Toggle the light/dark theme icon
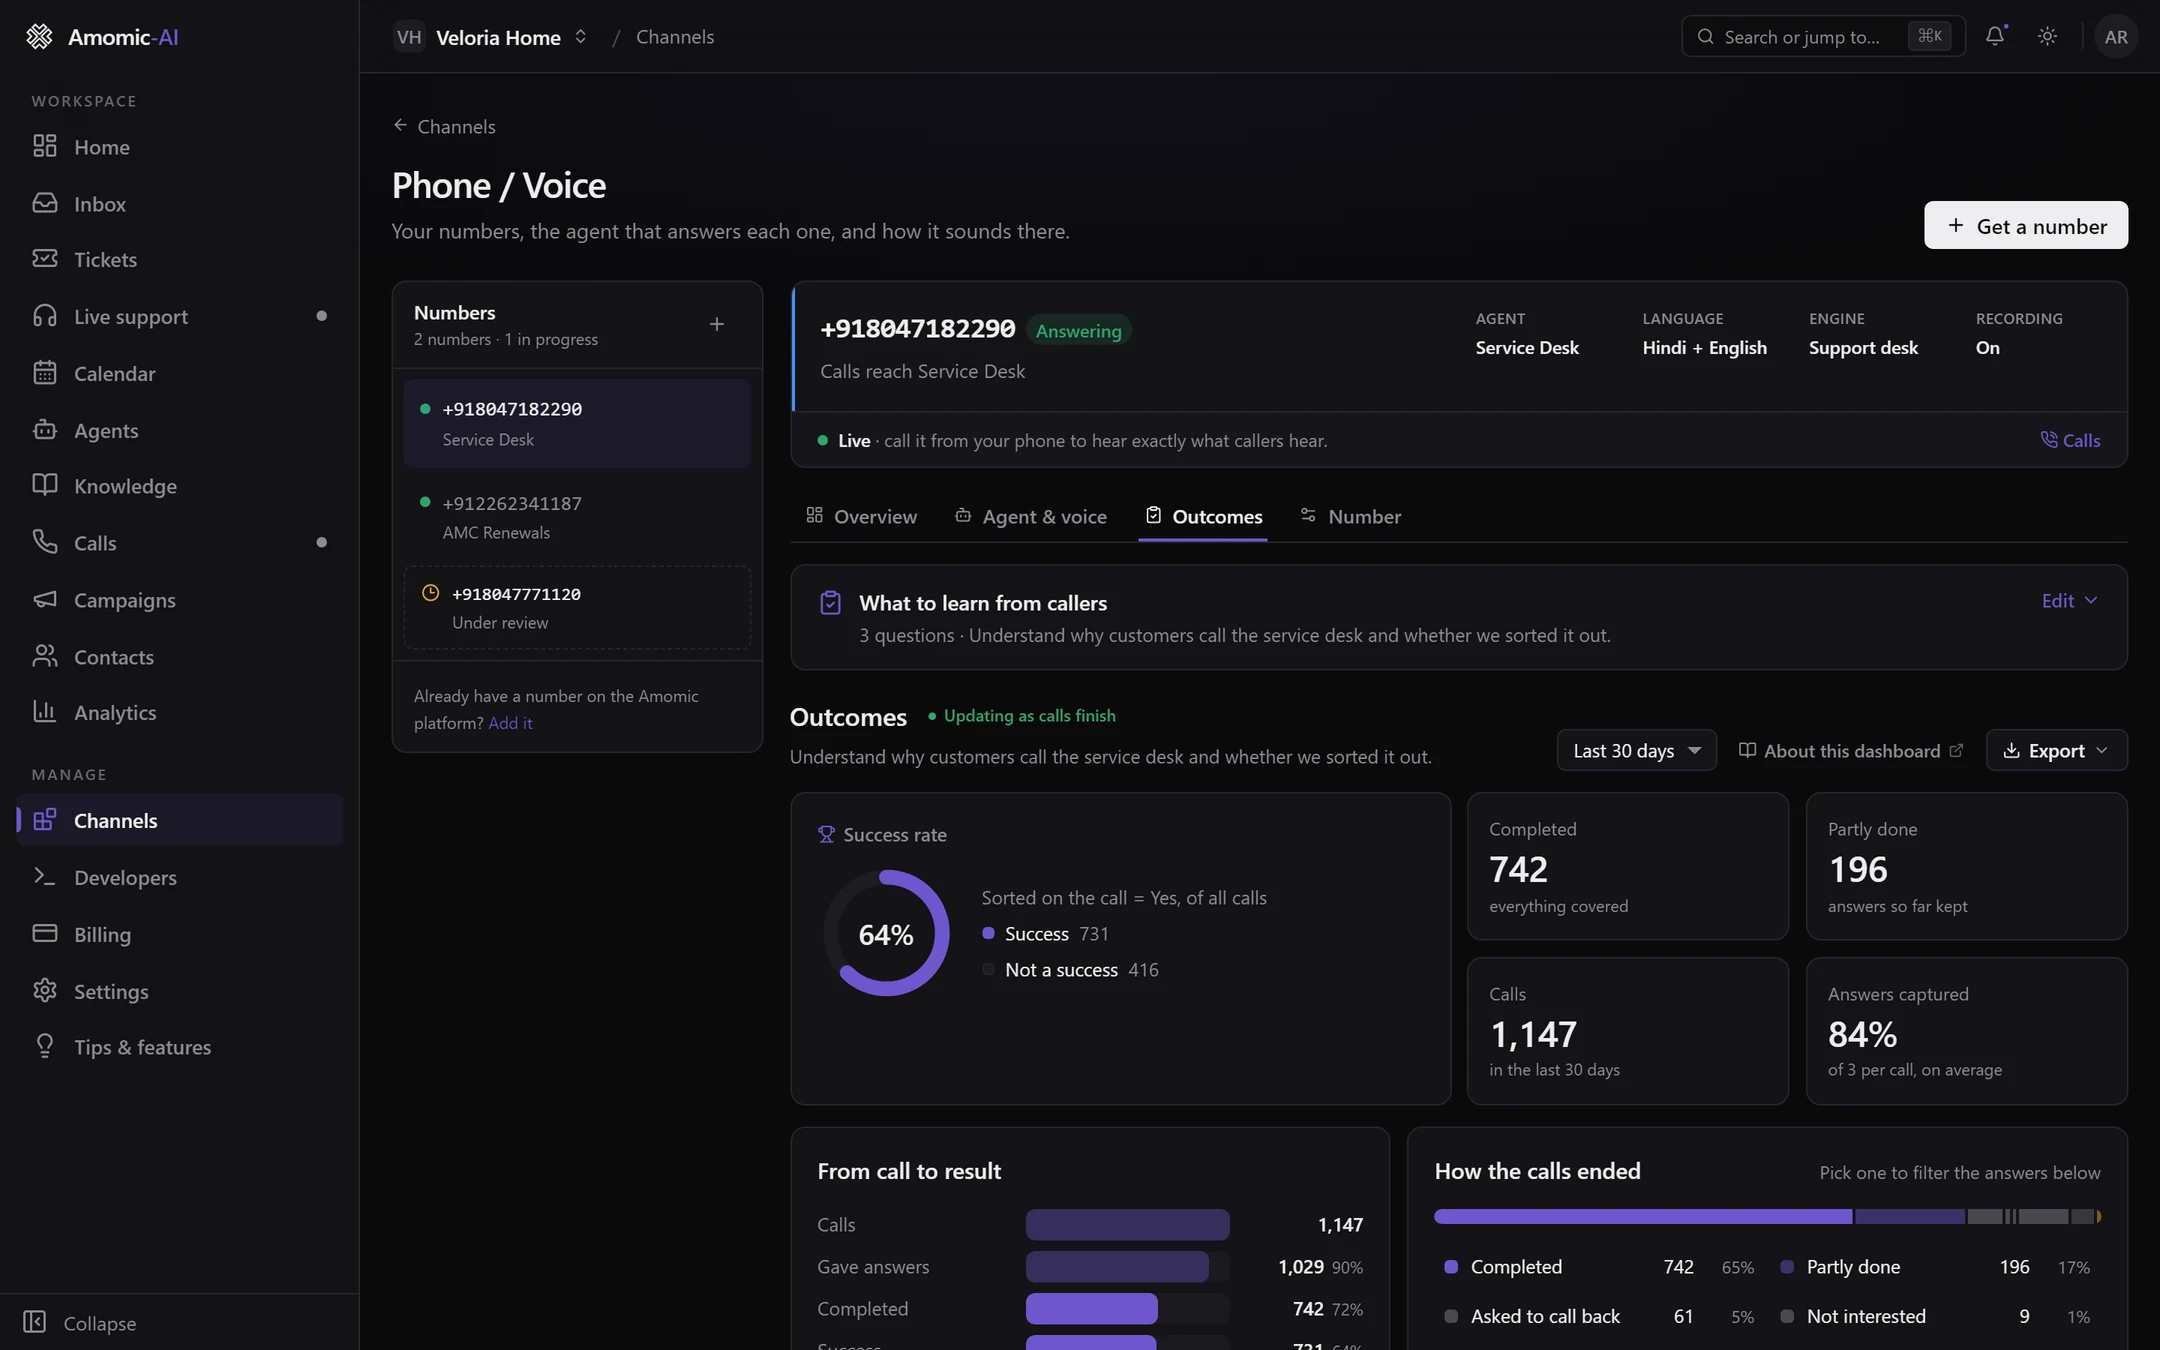The width and height of the screenshot is (2160, 1350). click(x=2047, y=36)
